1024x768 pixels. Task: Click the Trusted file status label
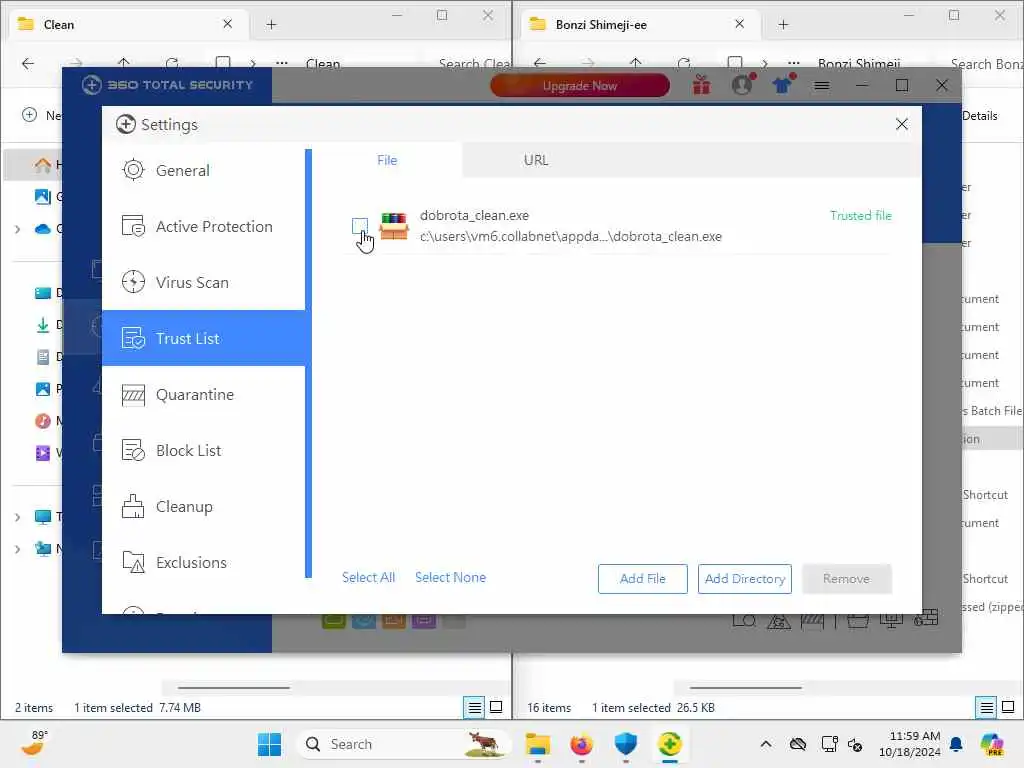tap(861, 216)
